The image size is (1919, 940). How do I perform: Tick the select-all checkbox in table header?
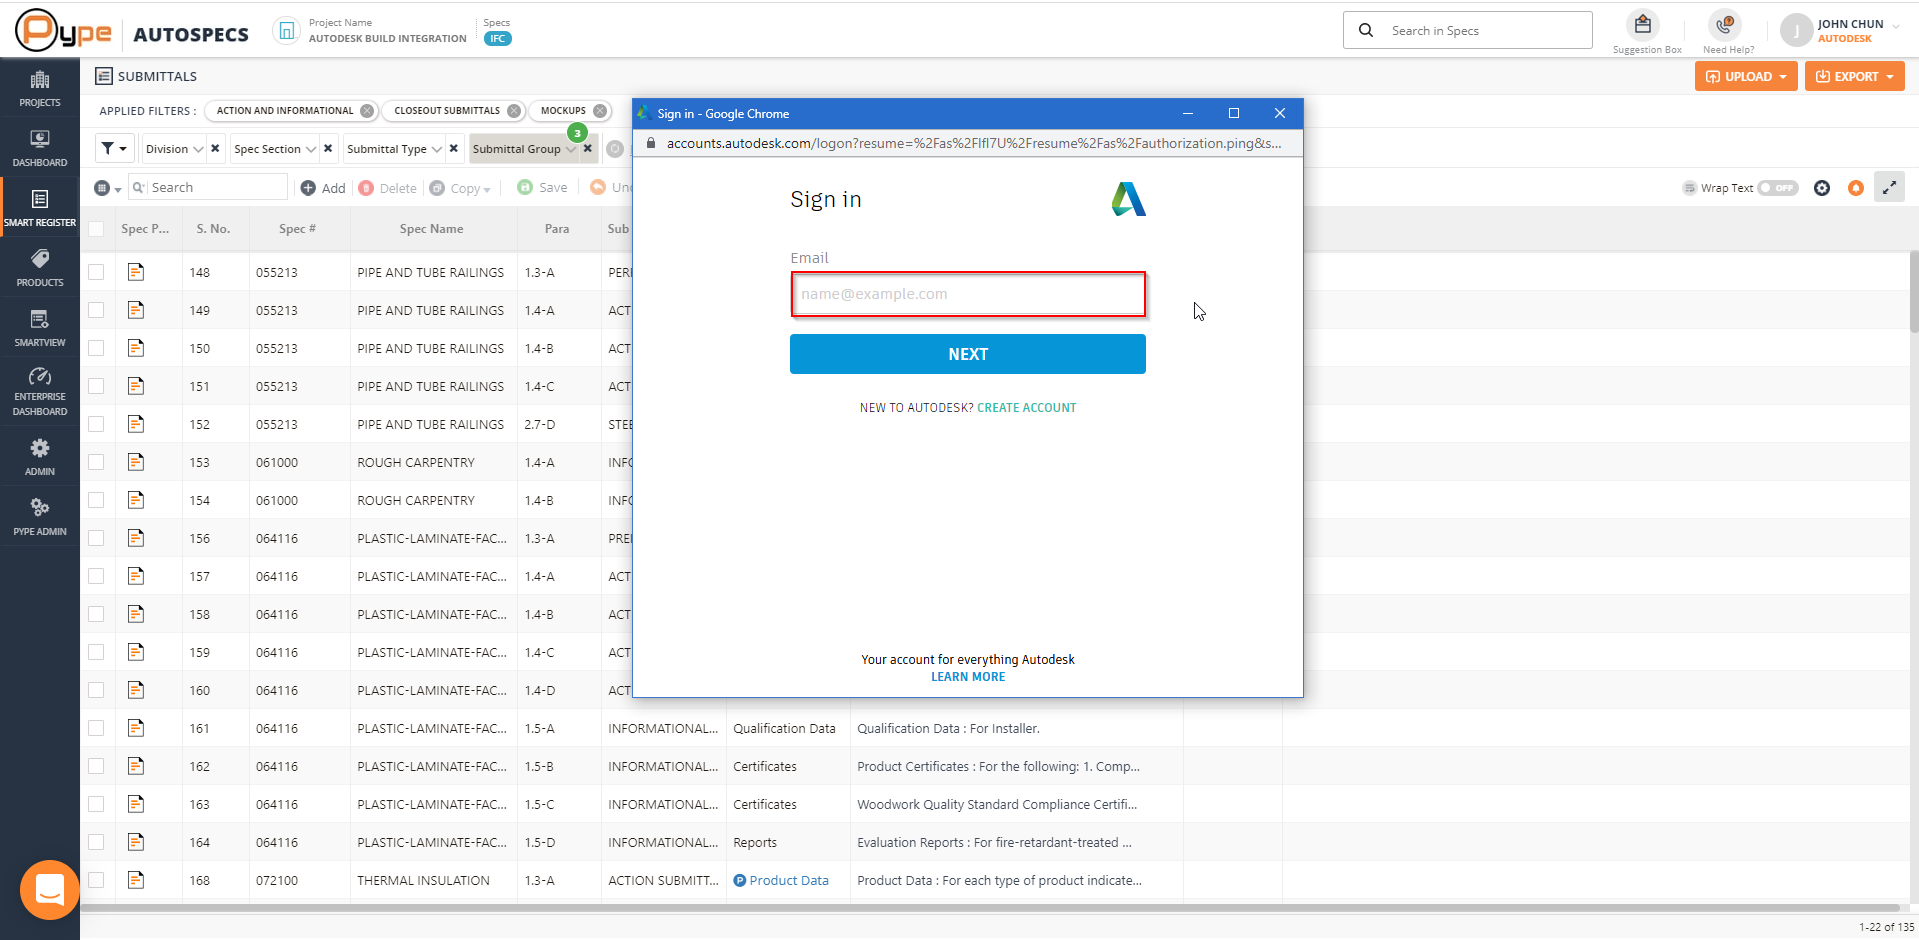pos(96,229)
